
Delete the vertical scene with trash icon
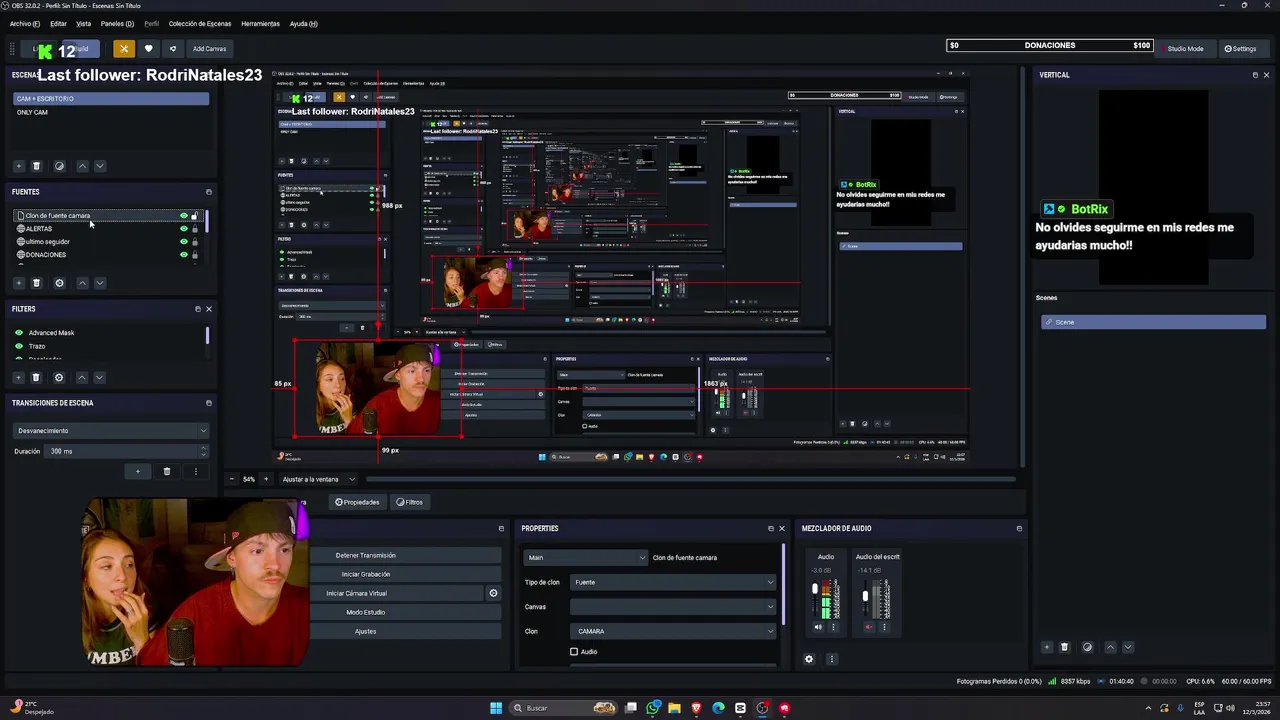(1064, 647)
